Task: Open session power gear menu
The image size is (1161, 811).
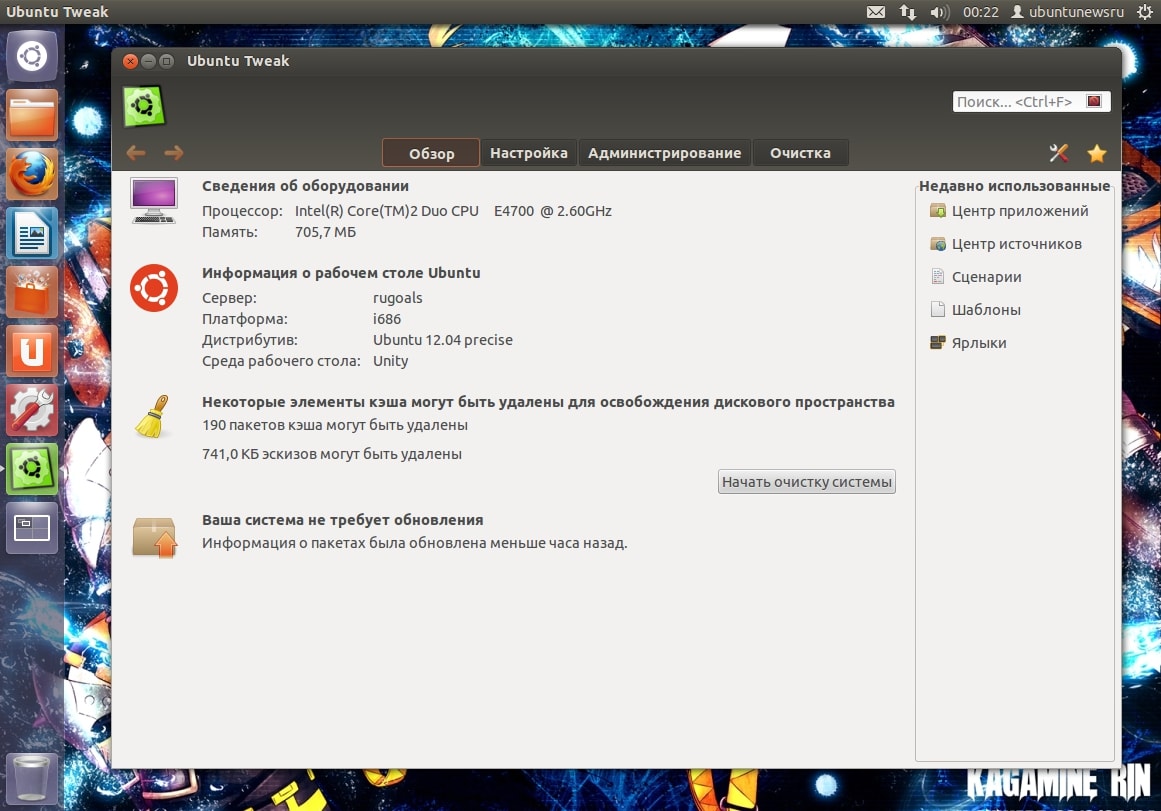Action: (x=1145, y=12)
